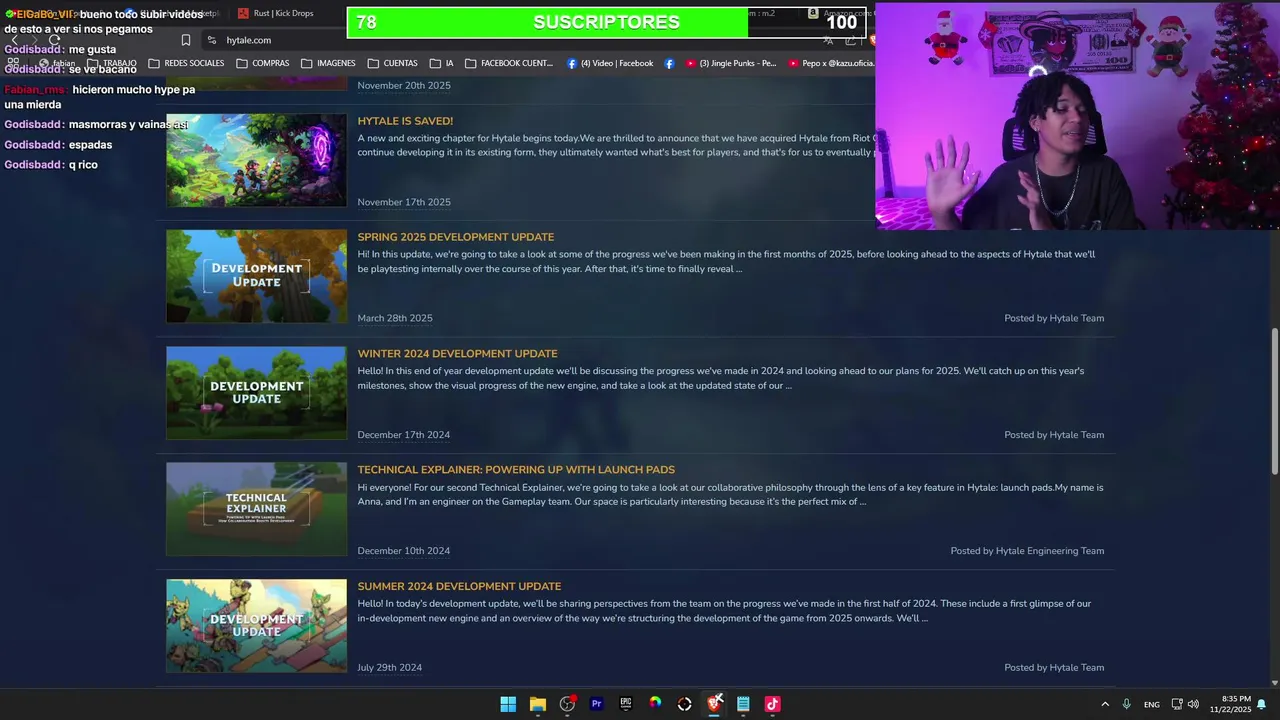
Task: Open the Notepad taskbar icon
Action: click(x=743, y=704)
